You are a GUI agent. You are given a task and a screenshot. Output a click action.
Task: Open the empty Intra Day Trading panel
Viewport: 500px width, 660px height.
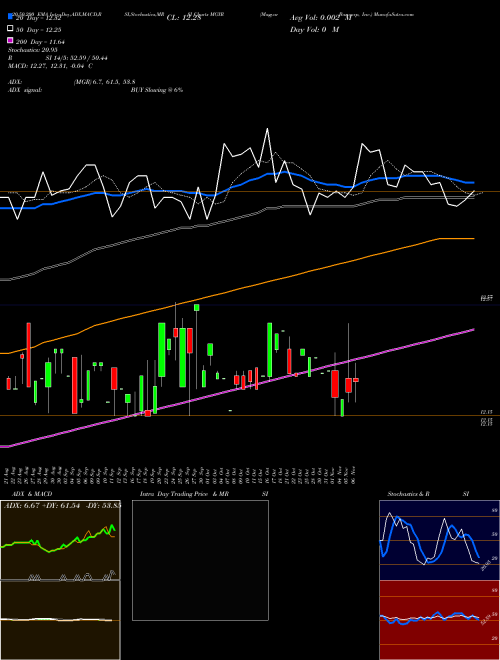click(x=200, y=560)
